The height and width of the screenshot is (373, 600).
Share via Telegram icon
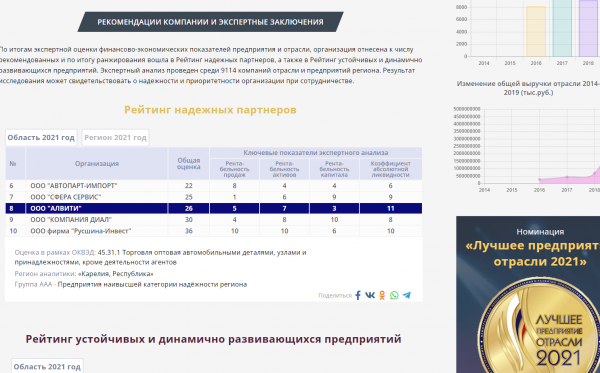tap(406, 295)
